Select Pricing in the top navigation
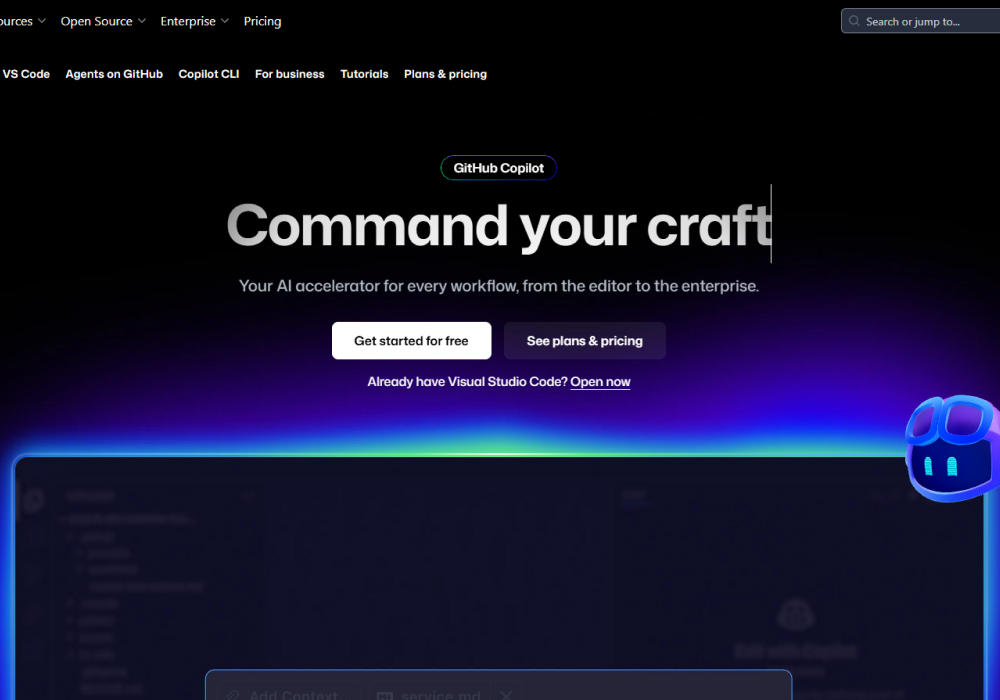Image resolution: width=1000 pixels, height=700 pixels. pyautogui.click(x=262, y=20)
